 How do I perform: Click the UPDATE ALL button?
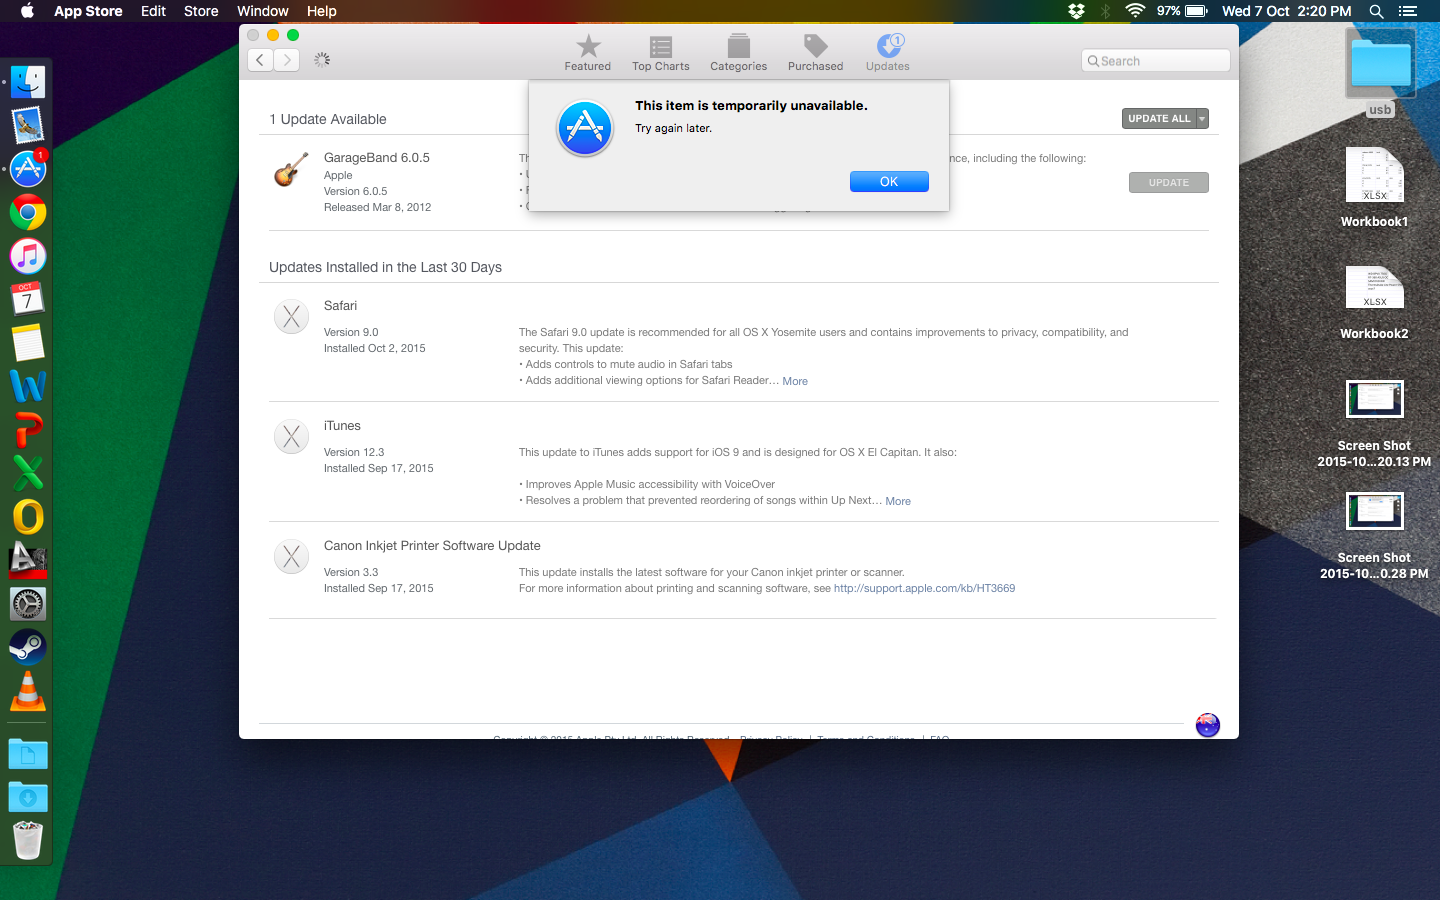[x=1159, y=119]
